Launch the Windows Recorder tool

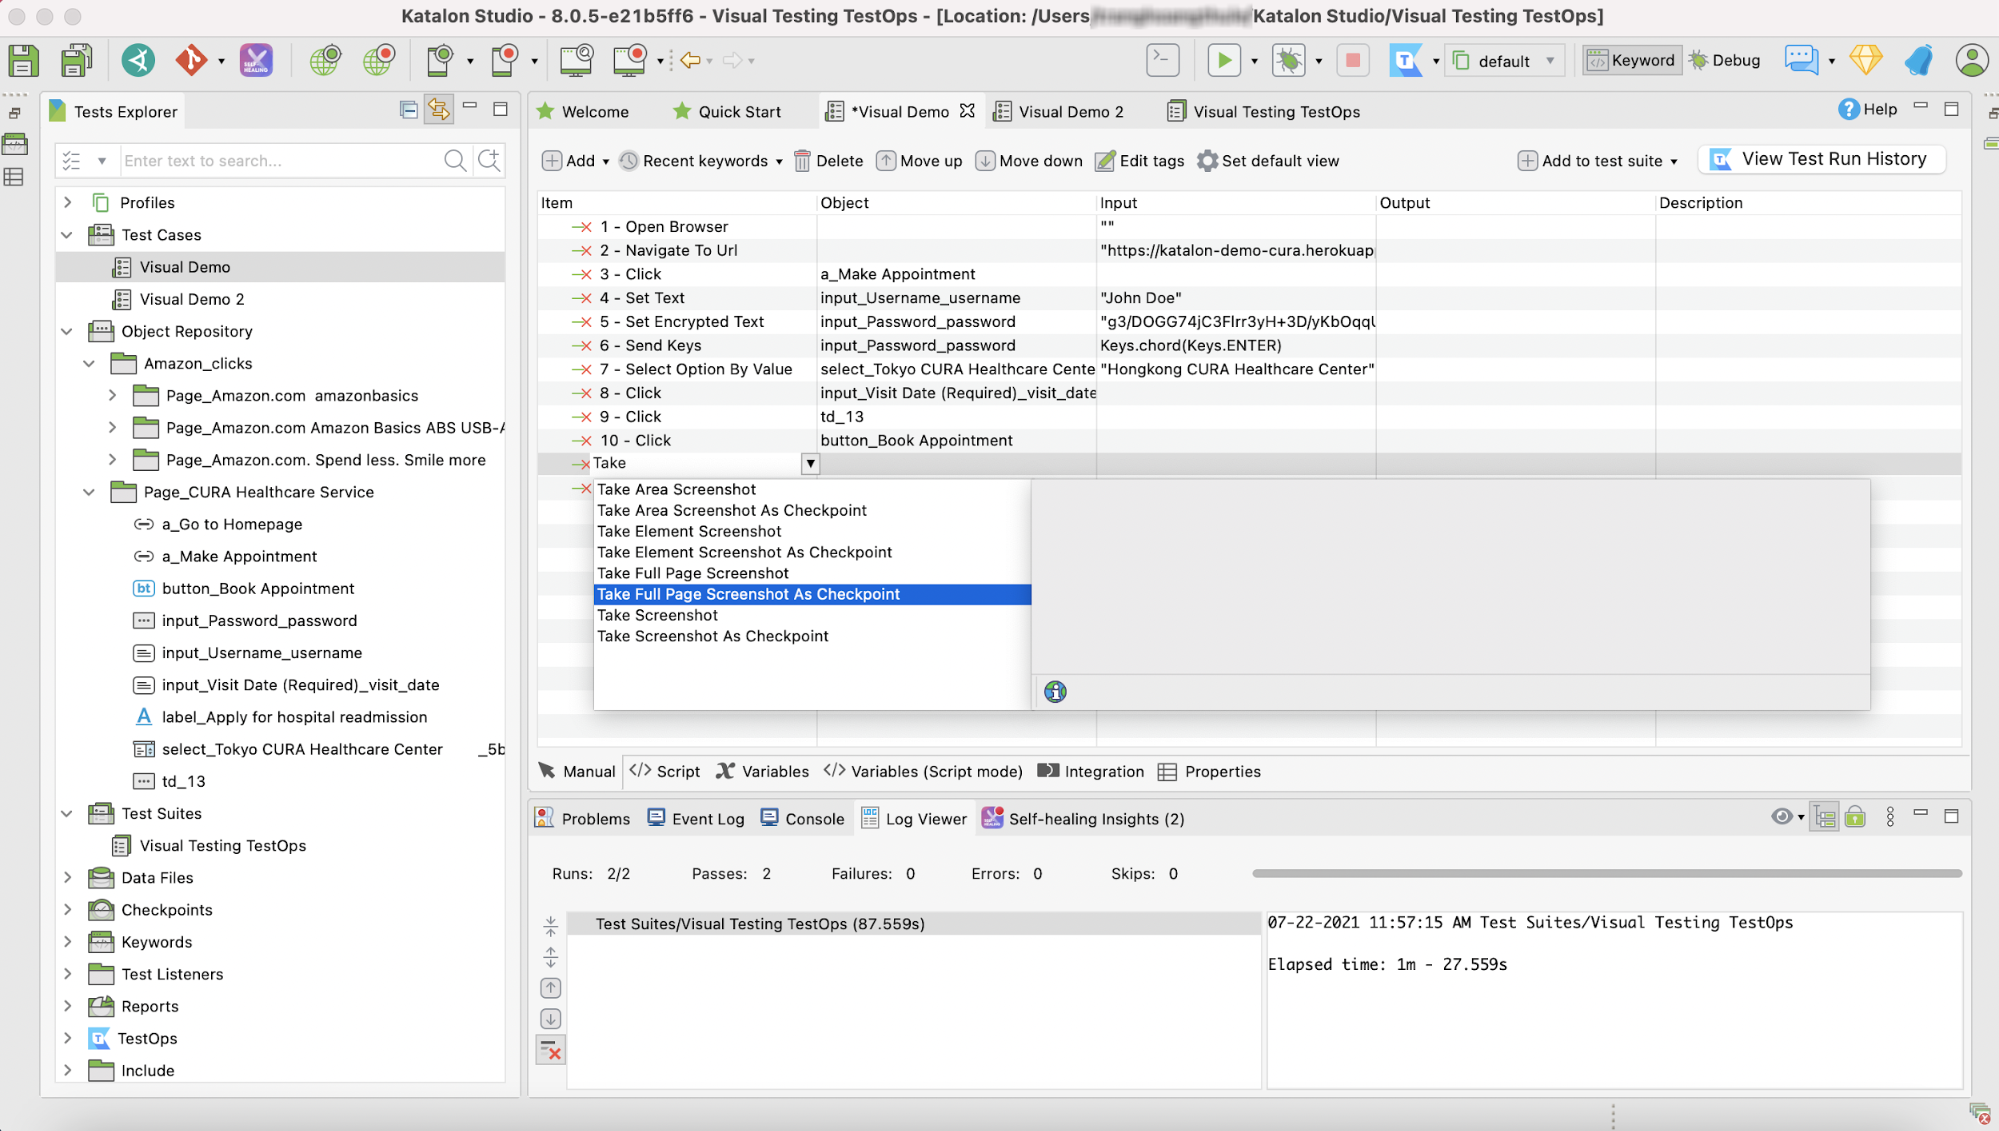[630, 60]
